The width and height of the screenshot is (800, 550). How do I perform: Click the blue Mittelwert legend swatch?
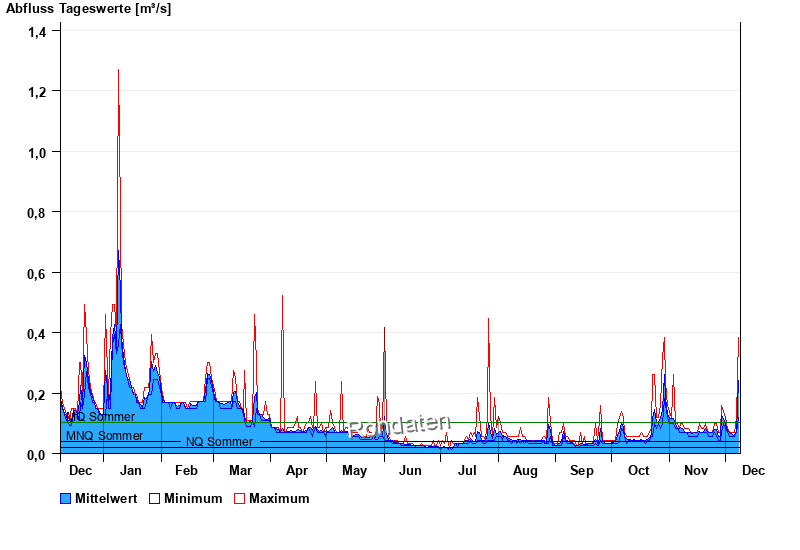[66, 498]
